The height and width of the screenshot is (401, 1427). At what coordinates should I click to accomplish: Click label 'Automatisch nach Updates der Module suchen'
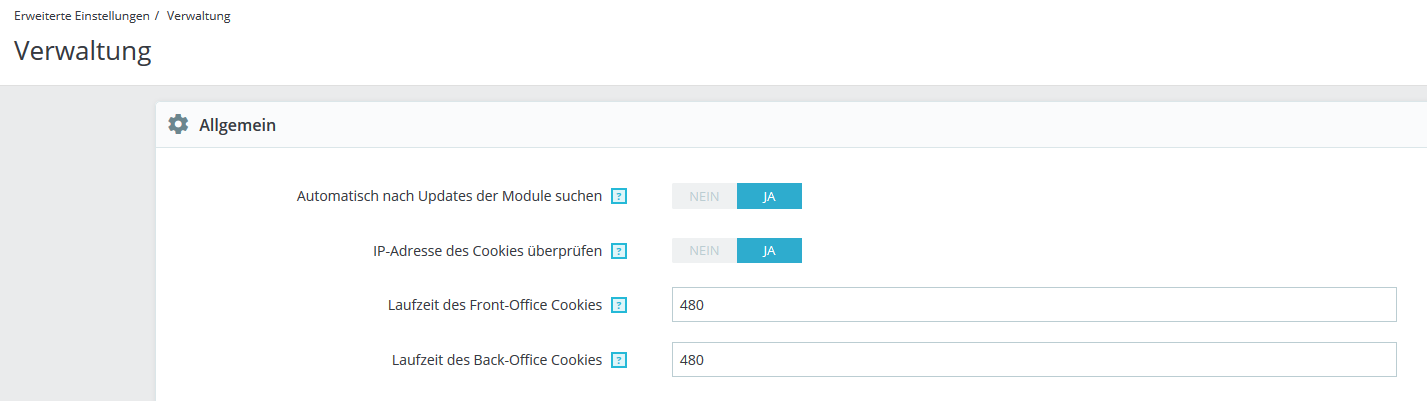(x=449, y=196)
